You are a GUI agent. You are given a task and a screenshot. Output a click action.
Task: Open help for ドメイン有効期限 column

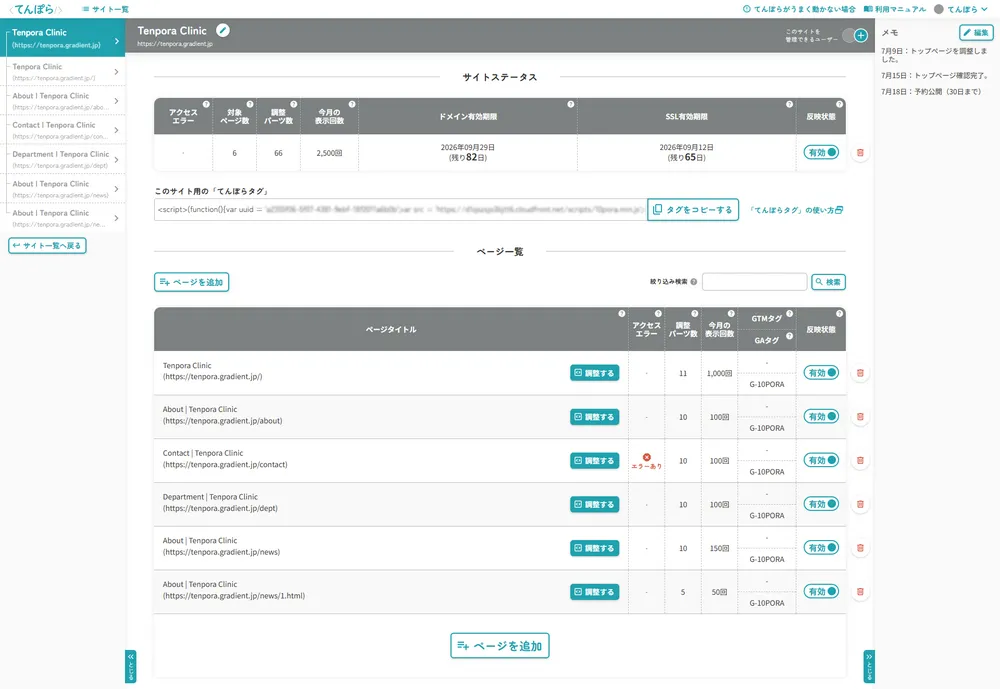[x=571, y=104]
